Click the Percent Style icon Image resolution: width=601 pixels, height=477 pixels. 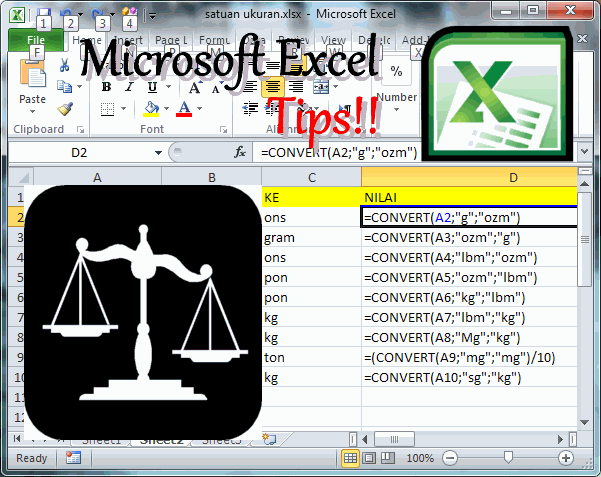396,71
